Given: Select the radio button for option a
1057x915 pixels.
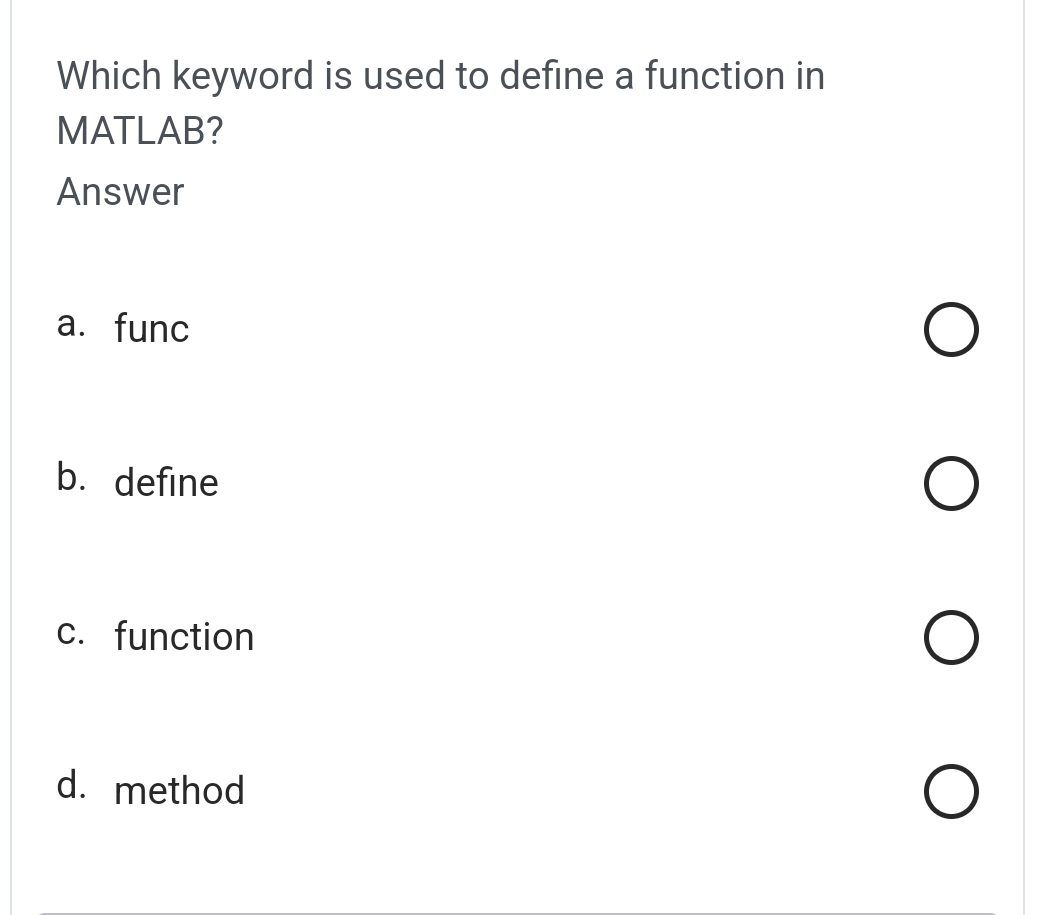Looking at the screenshot, I should pyautogui.click(x=950, y=329).
